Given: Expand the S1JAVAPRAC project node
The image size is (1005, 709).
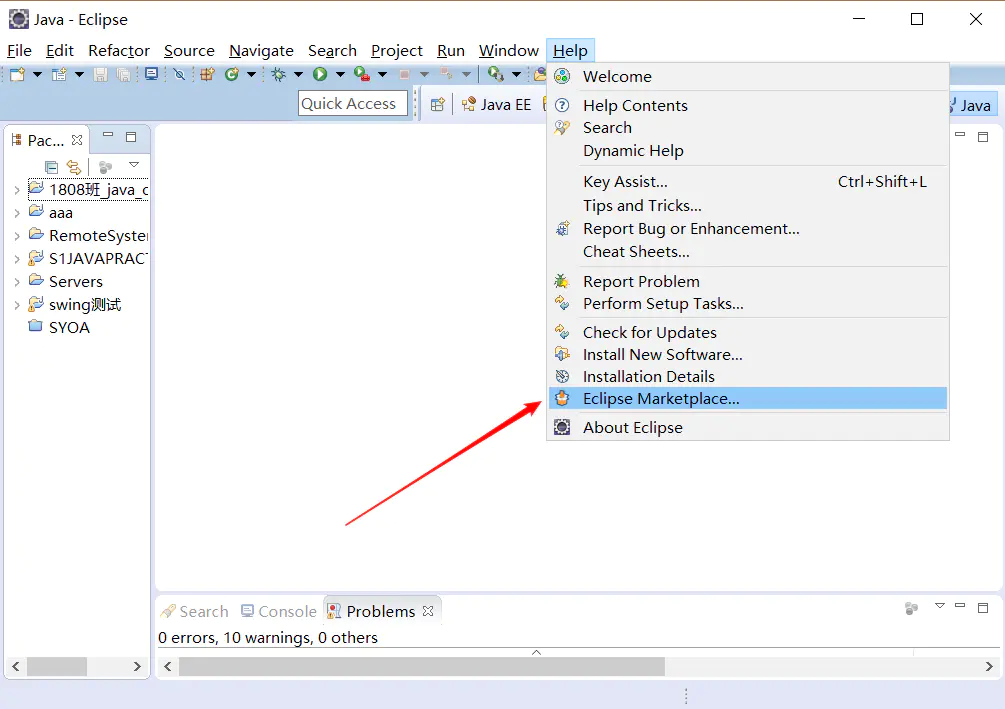Looking at the screenshot, I should point(17,259).
